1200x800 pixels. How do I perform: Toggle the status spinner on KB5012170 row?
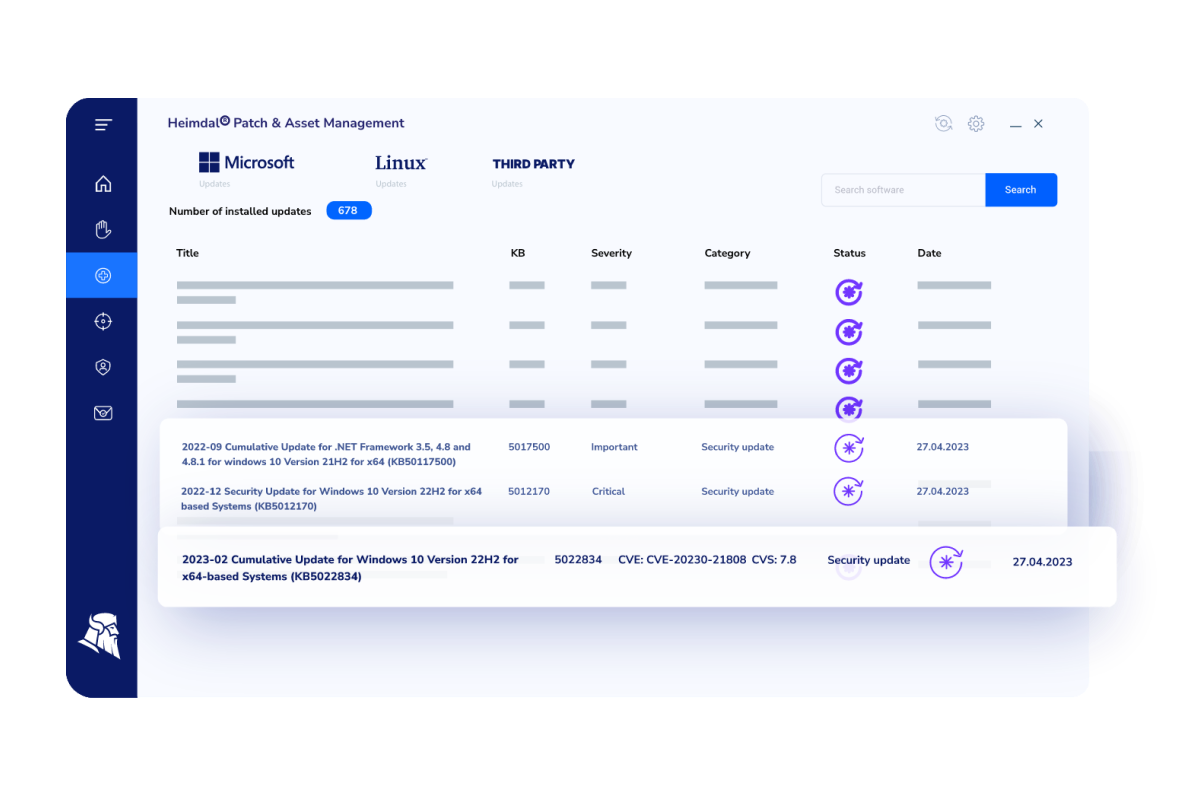click(848, 491)
